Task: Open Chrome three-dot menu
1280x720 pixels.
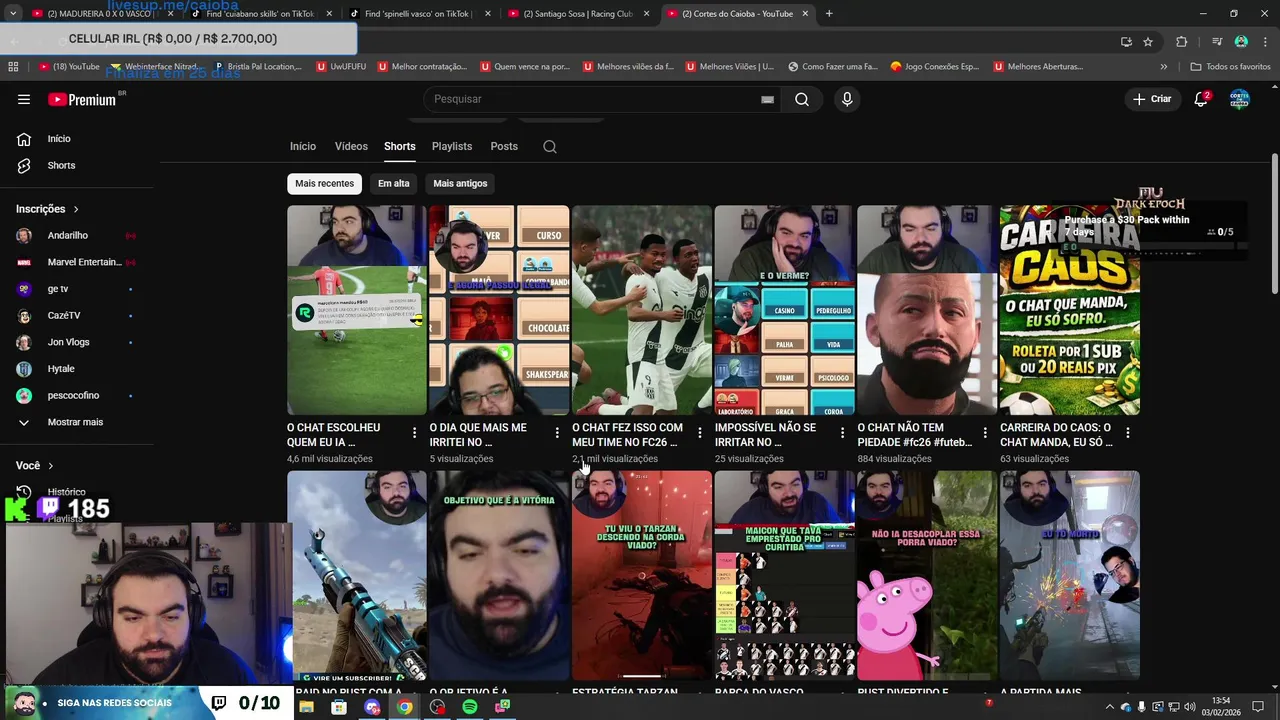Action: (1264, 41)
